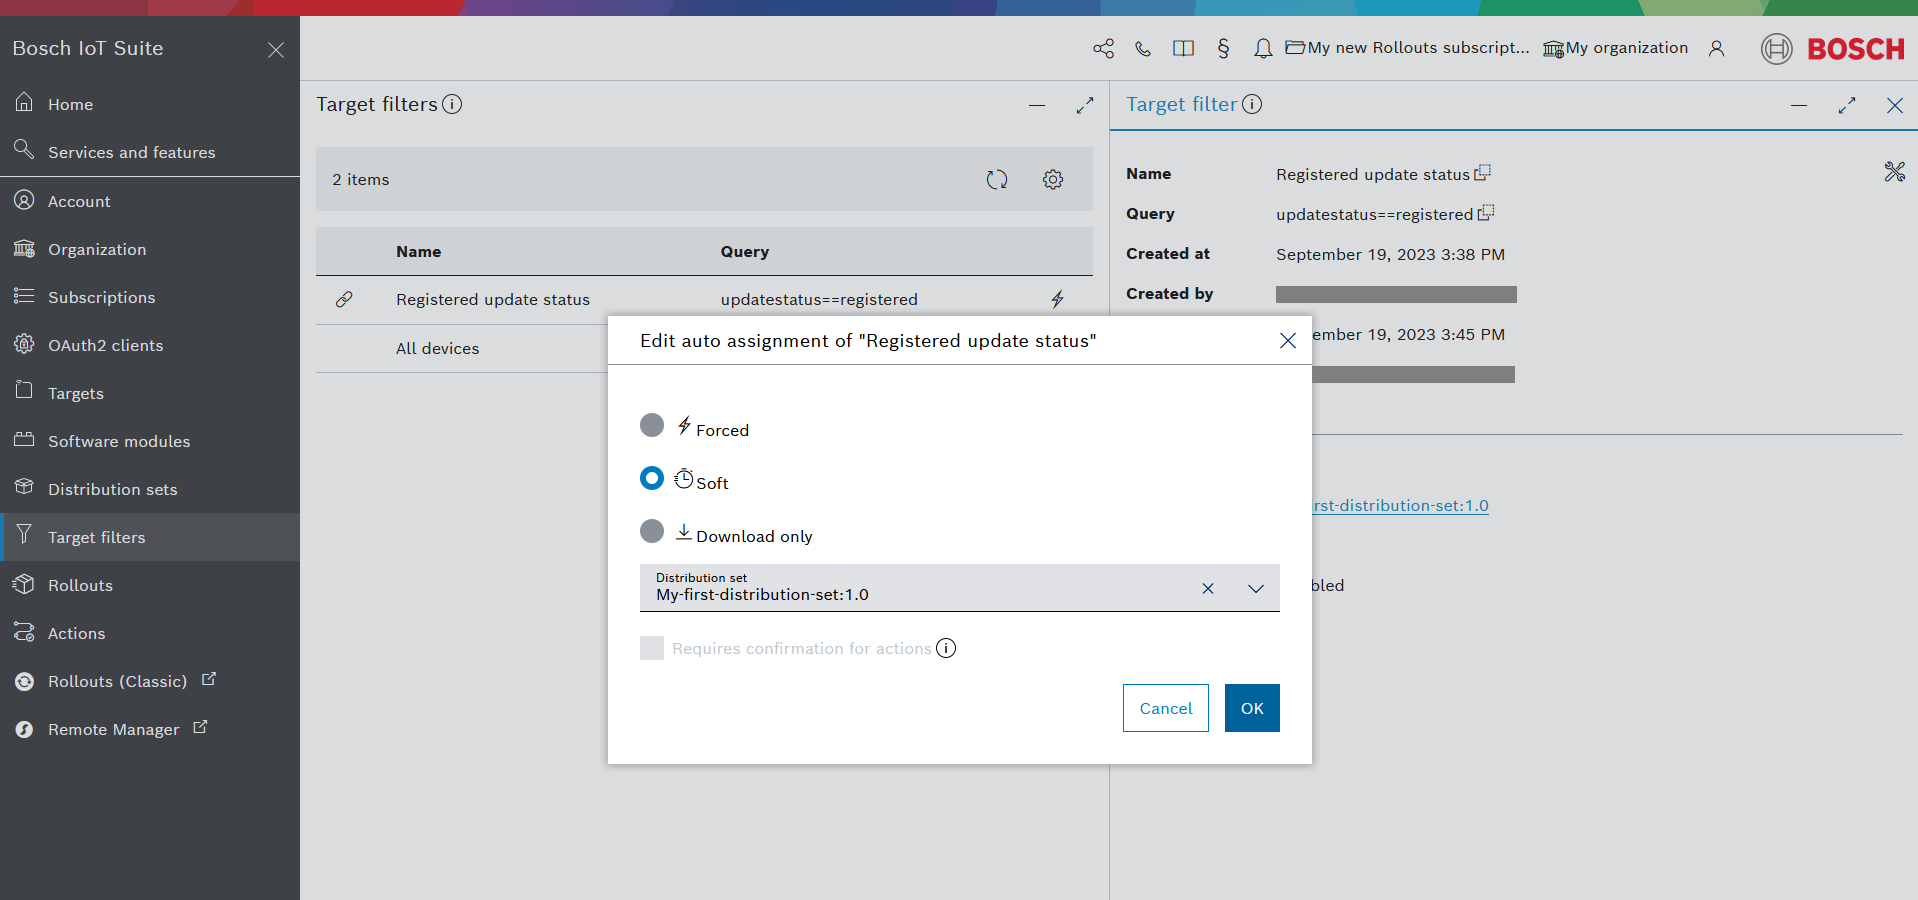Select the Soft assignment radio button
Image resolution: width=1918 pixels, height=900 pixels.
tap(652, 479)
